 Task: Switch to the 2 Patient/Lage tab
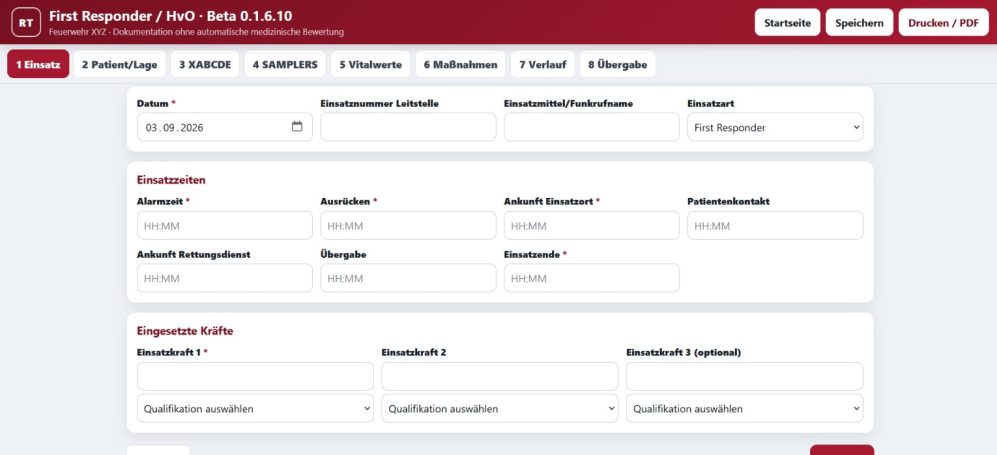pyautogui.click(x=120, y=64)
